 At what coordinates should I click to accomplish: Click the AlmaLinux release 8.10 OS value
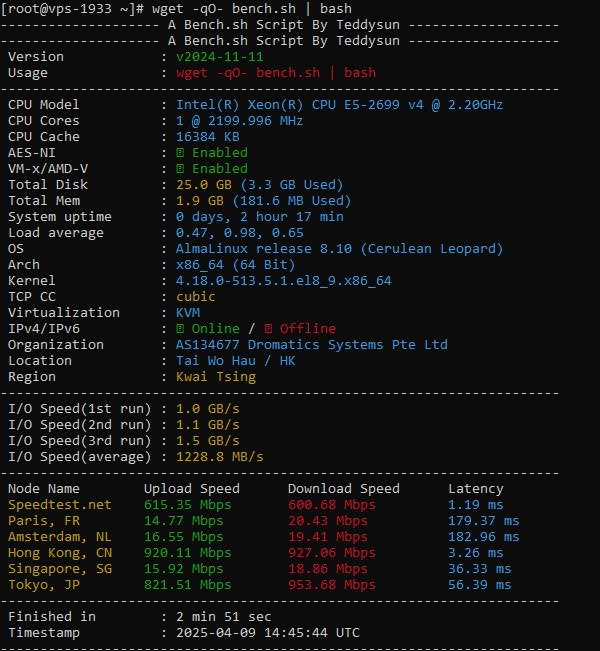[339, 249]
